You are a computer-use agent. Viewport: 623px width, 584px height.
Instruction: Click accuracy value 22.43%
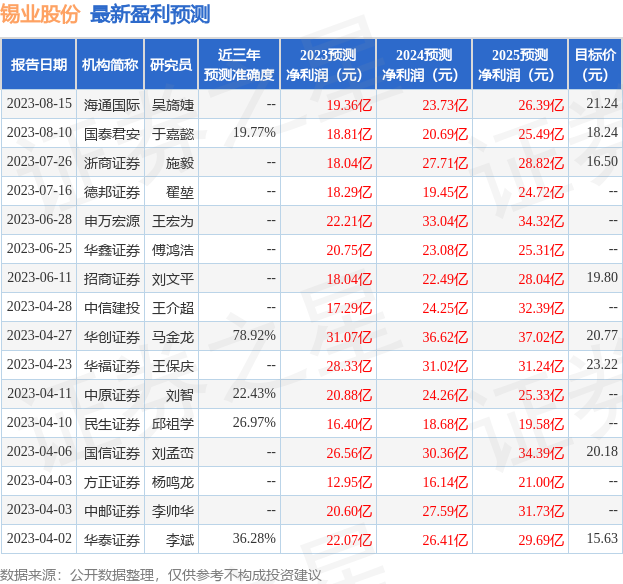(x=254, y=393)
